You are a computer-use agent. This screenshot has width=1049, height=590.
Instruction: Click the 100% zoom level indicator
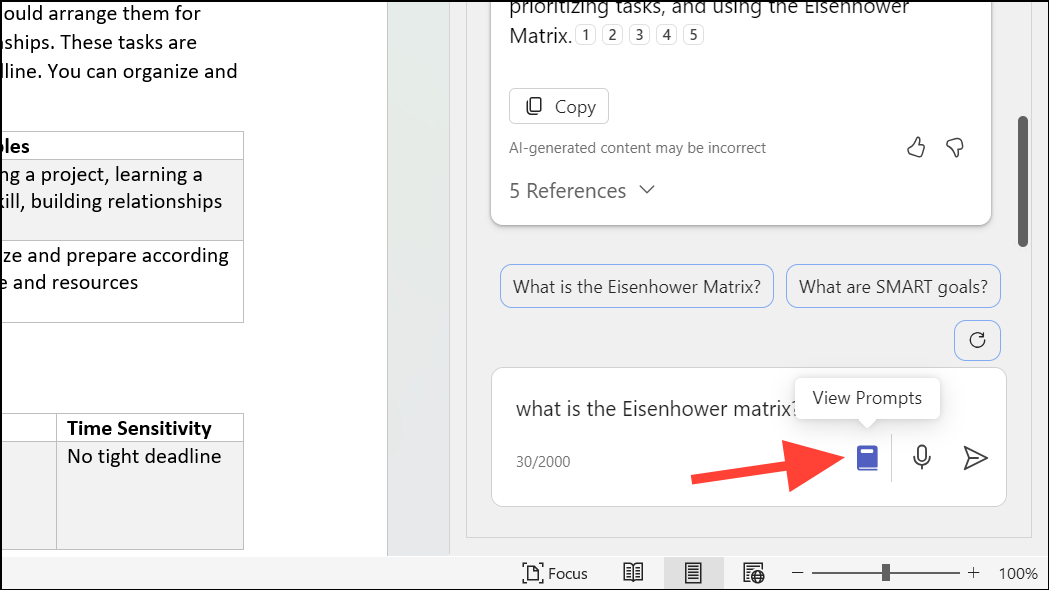pyautogui.click(x=1018, y=572)
